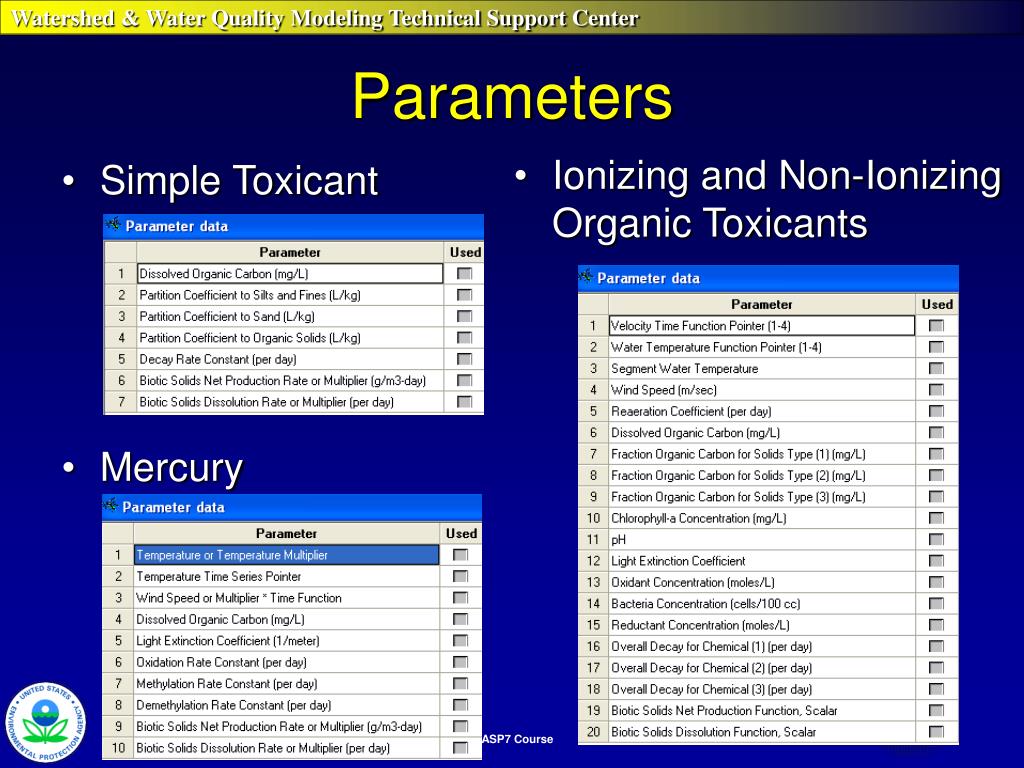Click the Simple Toxicant Parameter data window icon
Image resolution: width=1024 pixels, height=768 pixels.
pyautogui.click(x=114, y=225)
